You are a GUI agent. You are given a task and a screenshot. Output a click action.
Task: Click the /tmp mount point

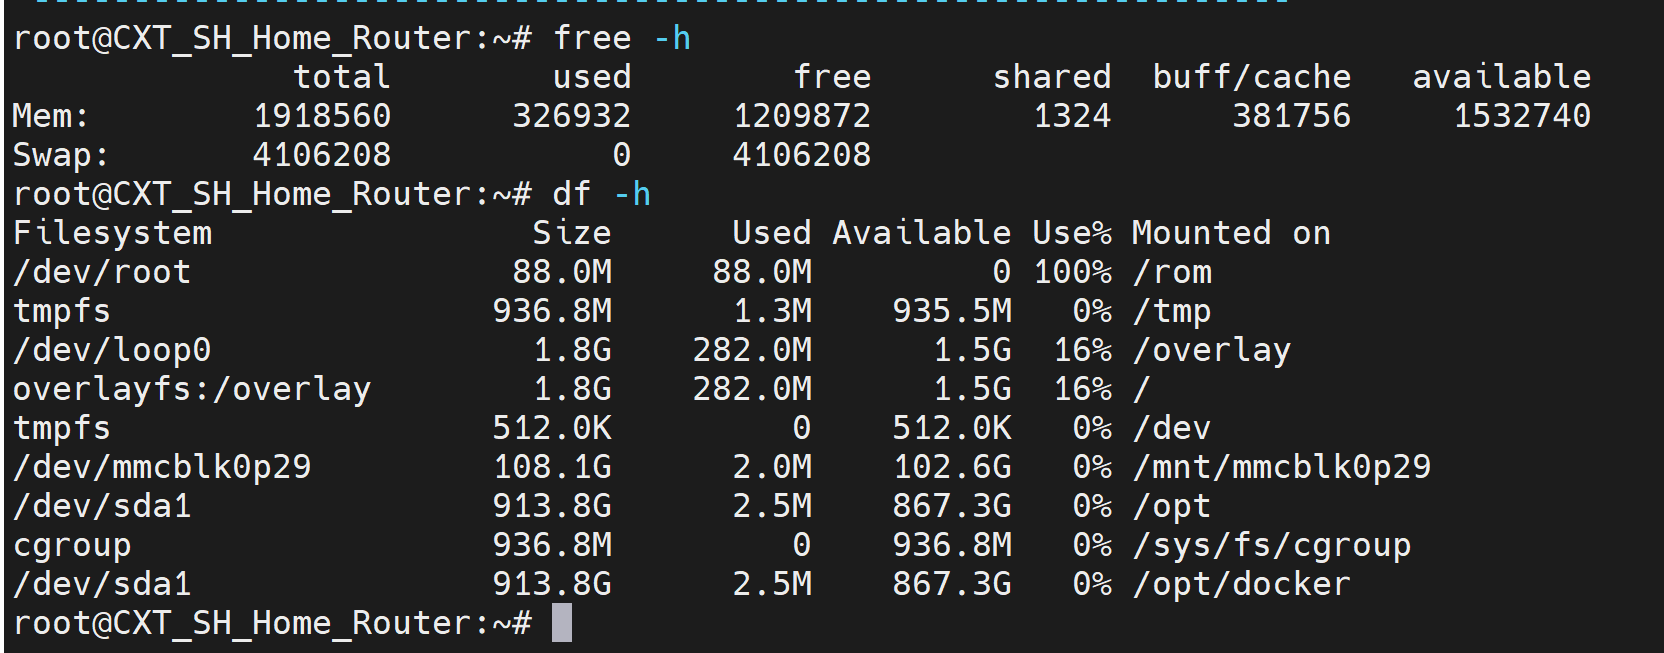pos(1172,311)
